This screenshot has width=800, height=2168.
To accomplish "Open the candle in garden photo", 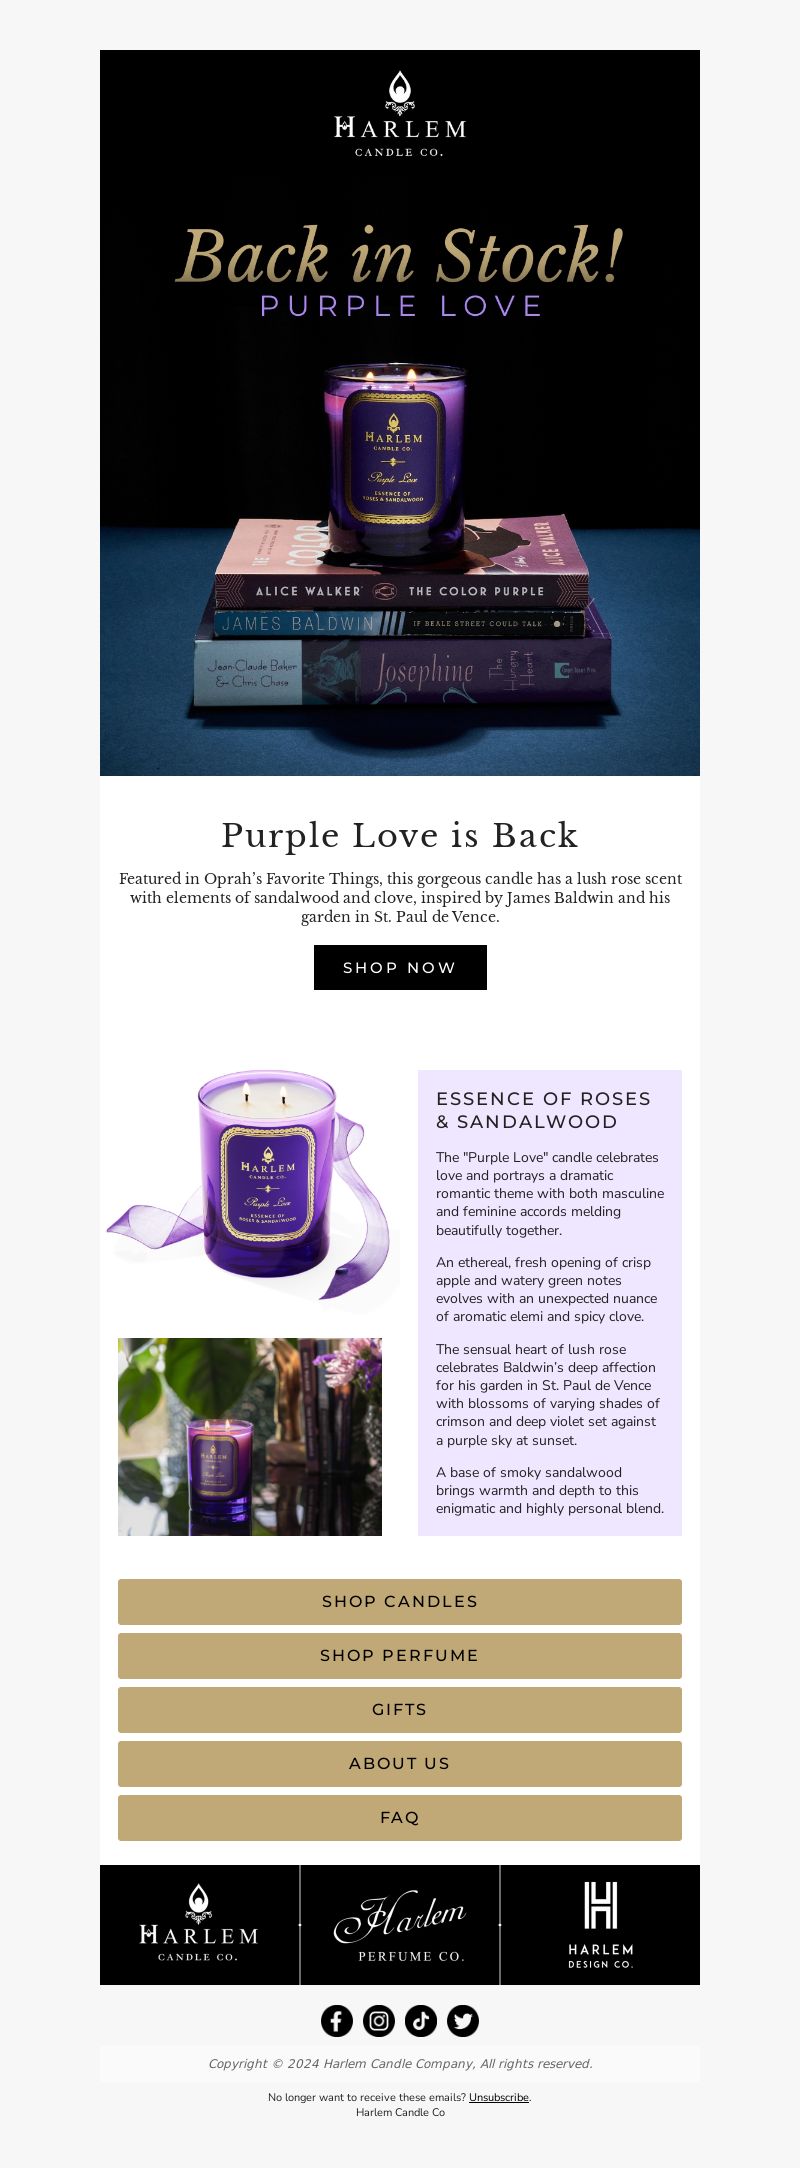I will click(250, 1437).
